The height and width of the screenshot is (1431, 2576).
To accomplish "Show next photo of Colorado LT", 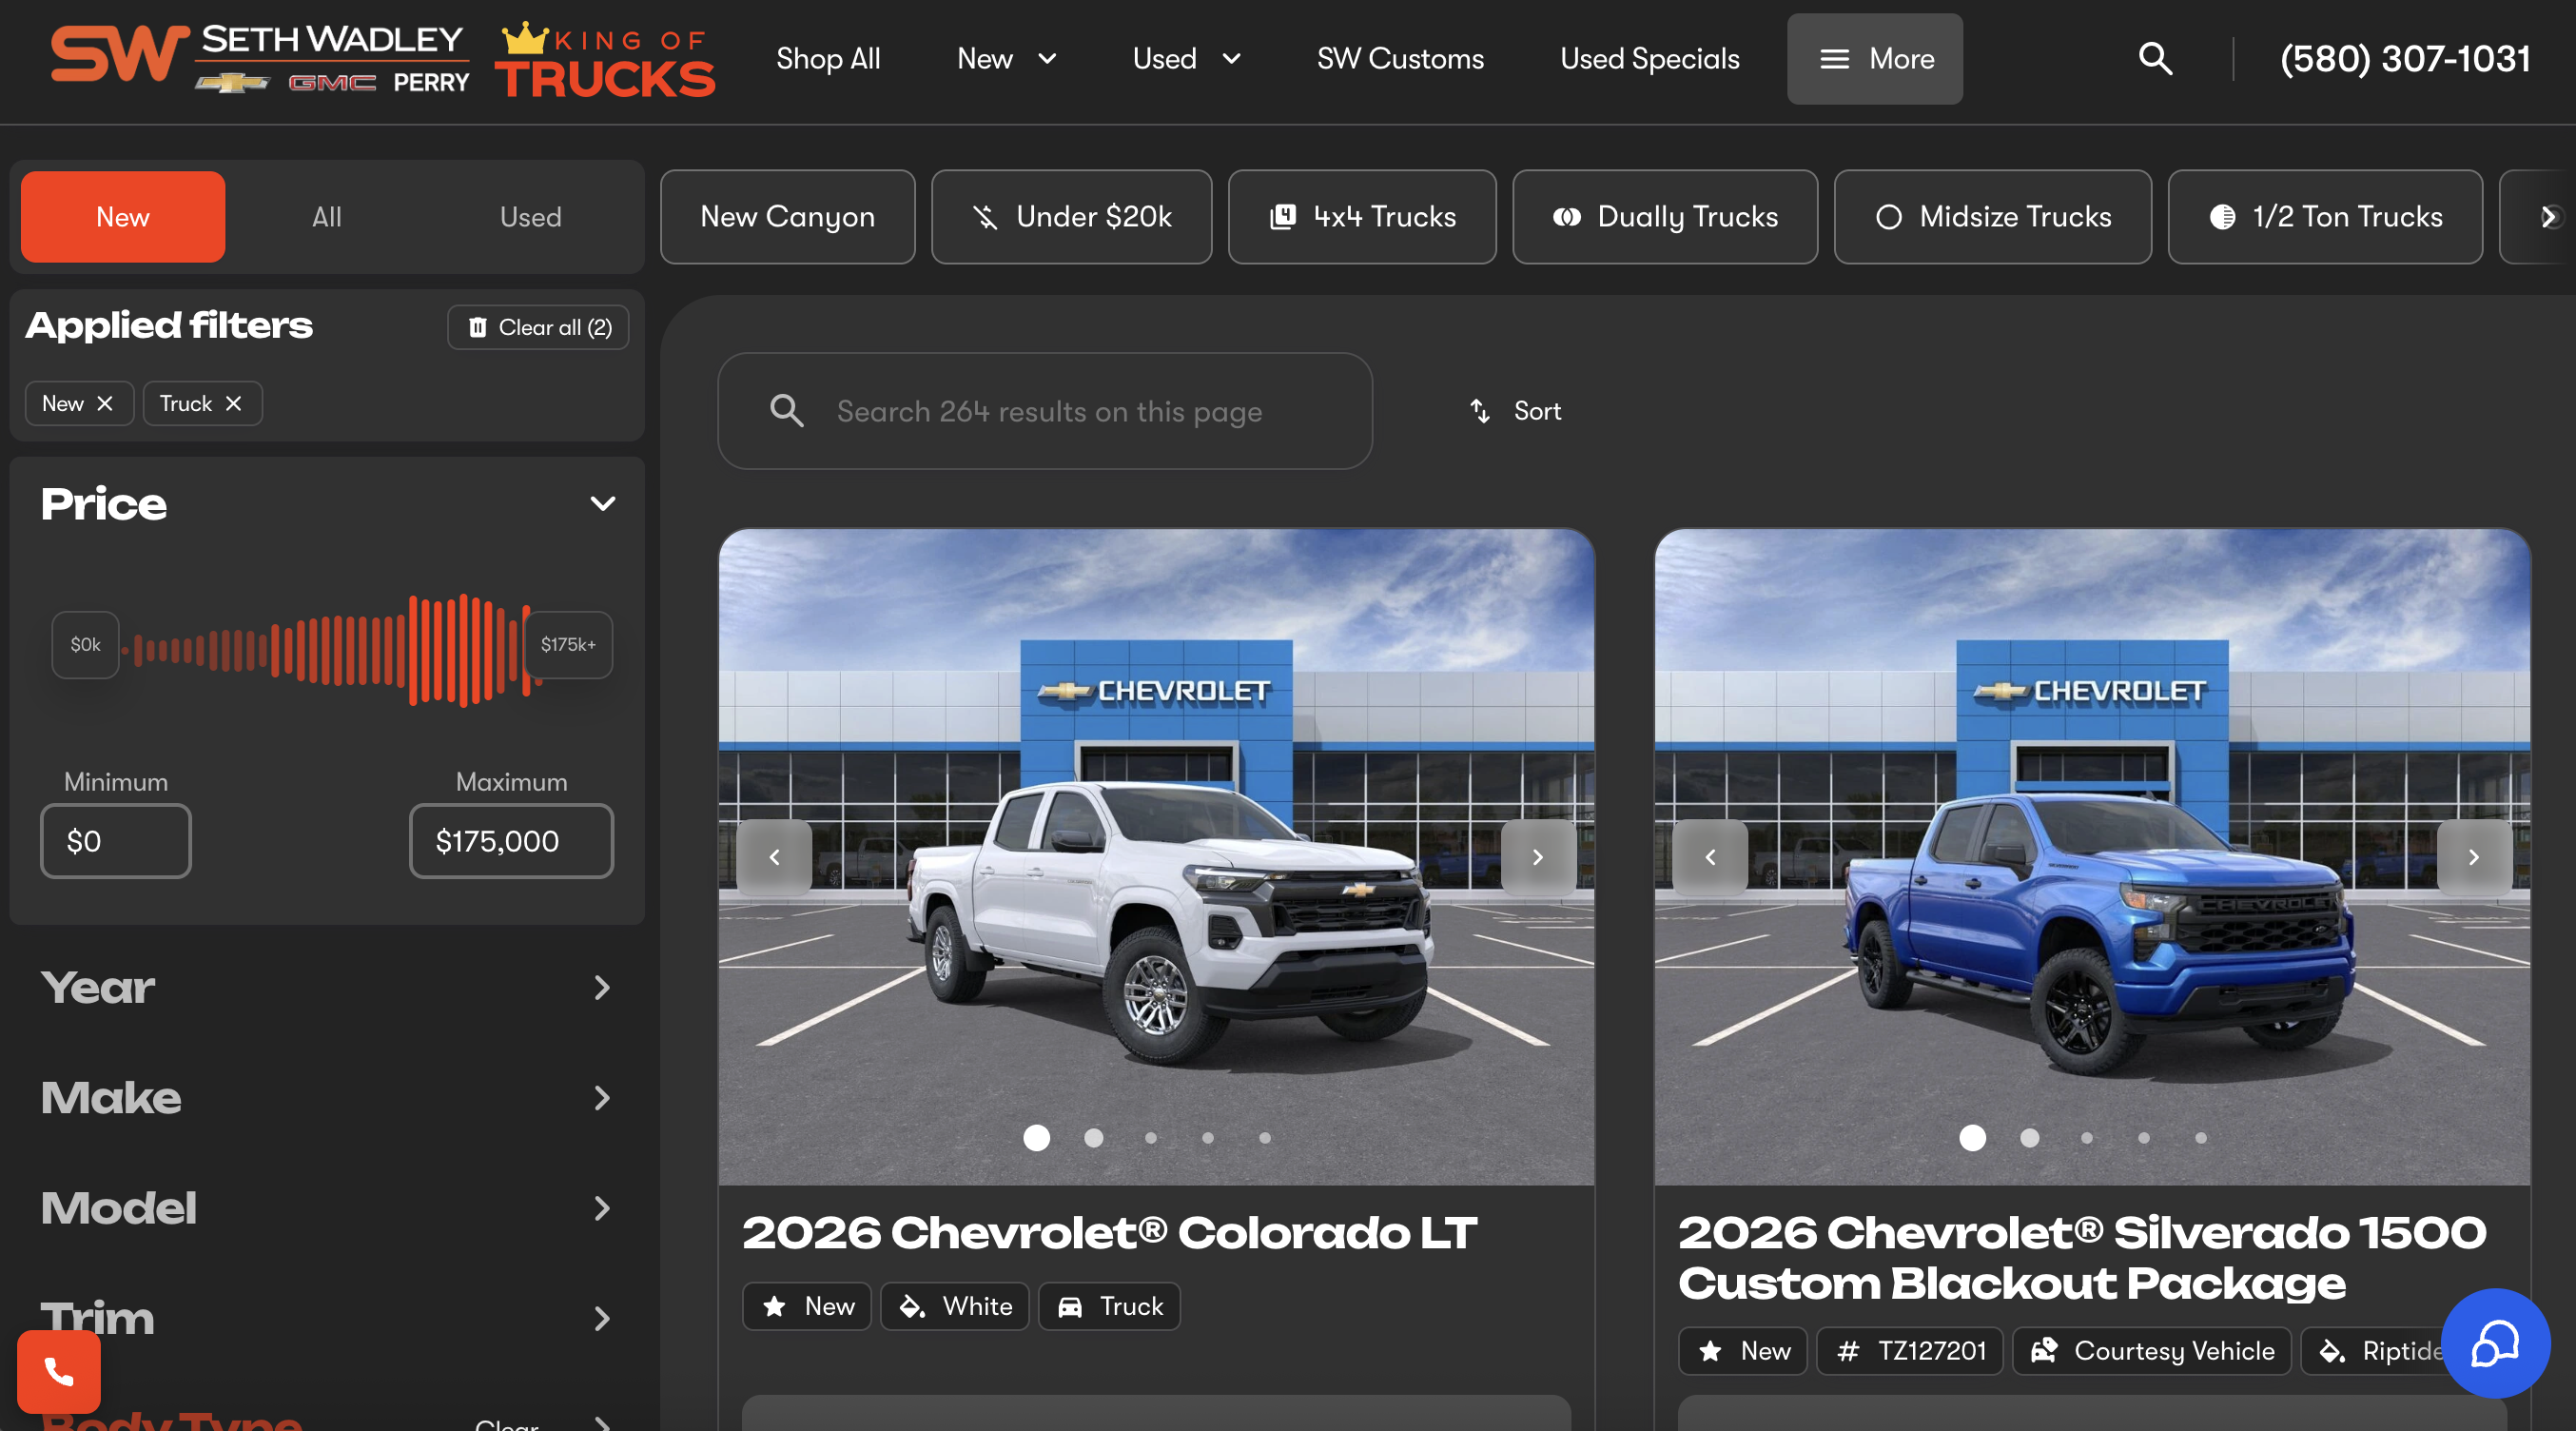I will (x=1538, y=857).
